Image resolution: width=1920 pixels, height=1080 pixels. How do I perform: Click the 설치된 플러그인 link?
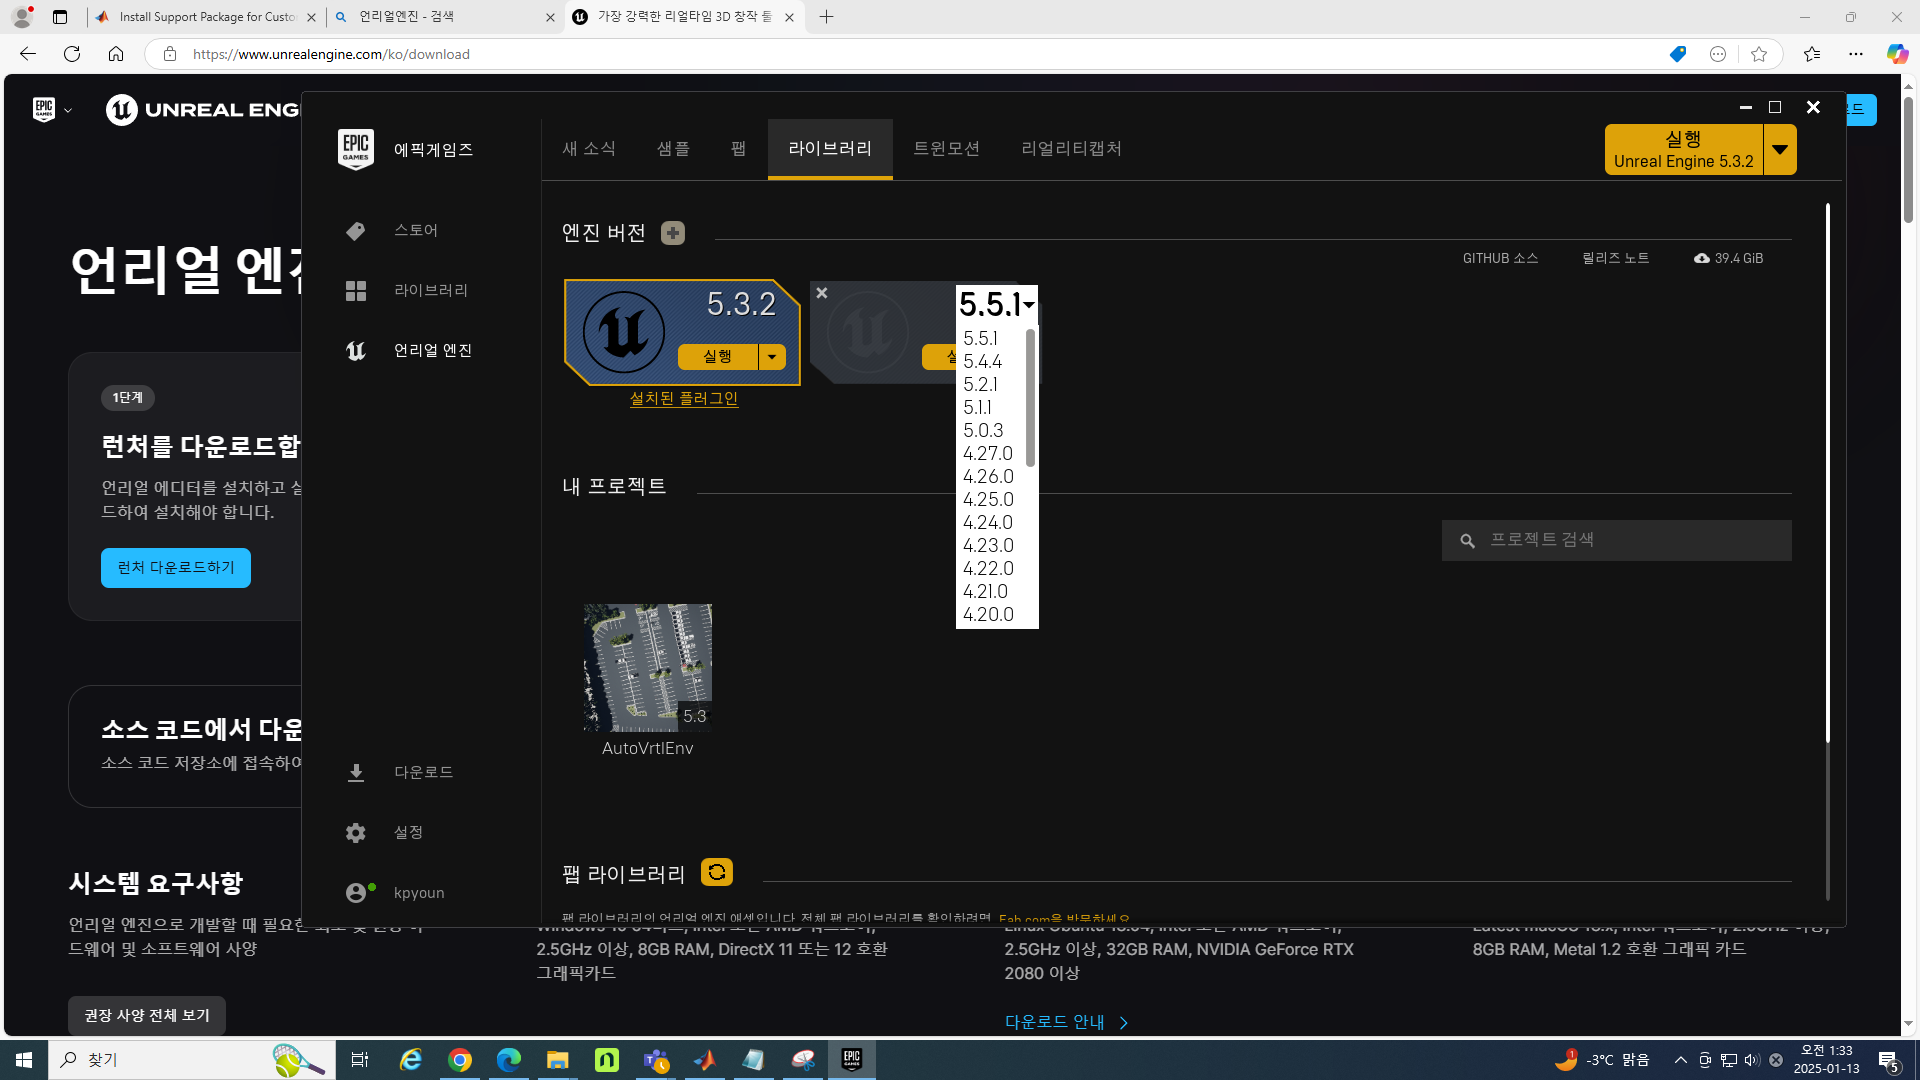[x=684, y=398]
